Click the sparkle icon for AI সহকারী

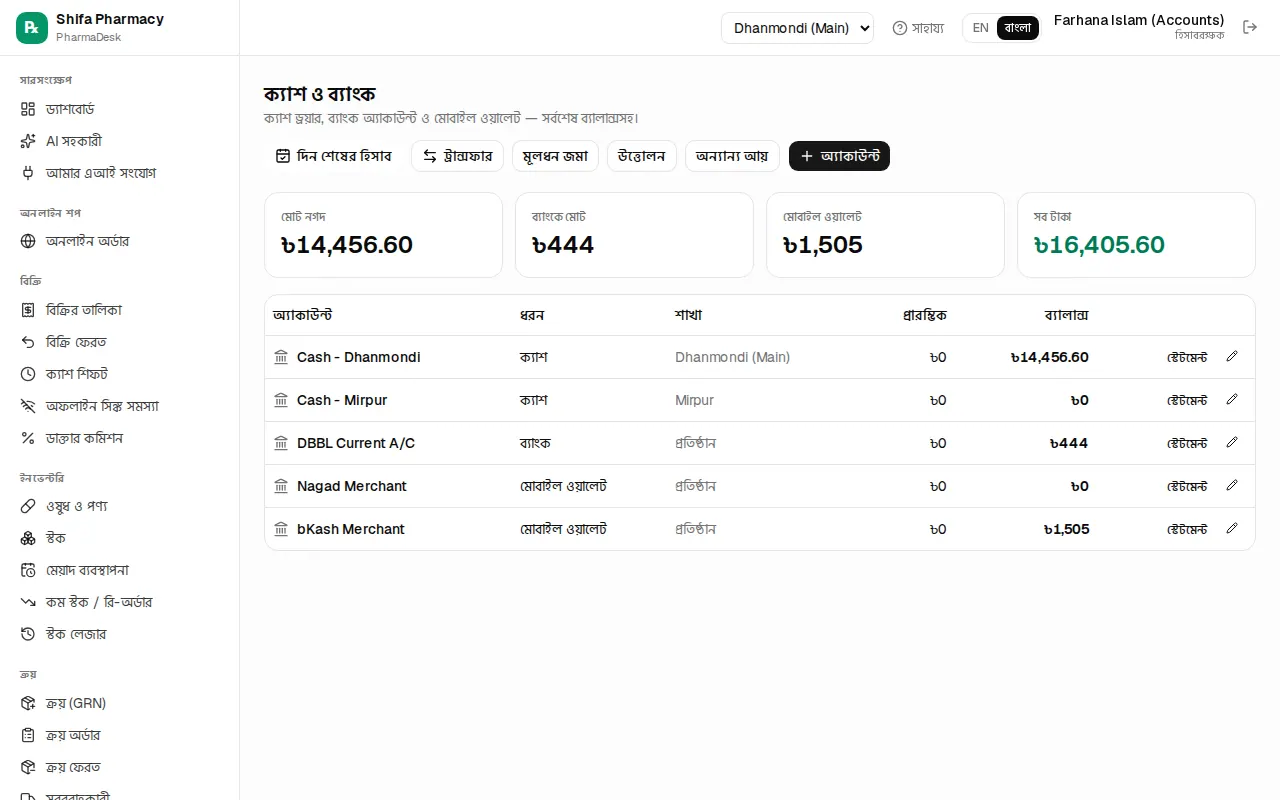coord(28,141)
